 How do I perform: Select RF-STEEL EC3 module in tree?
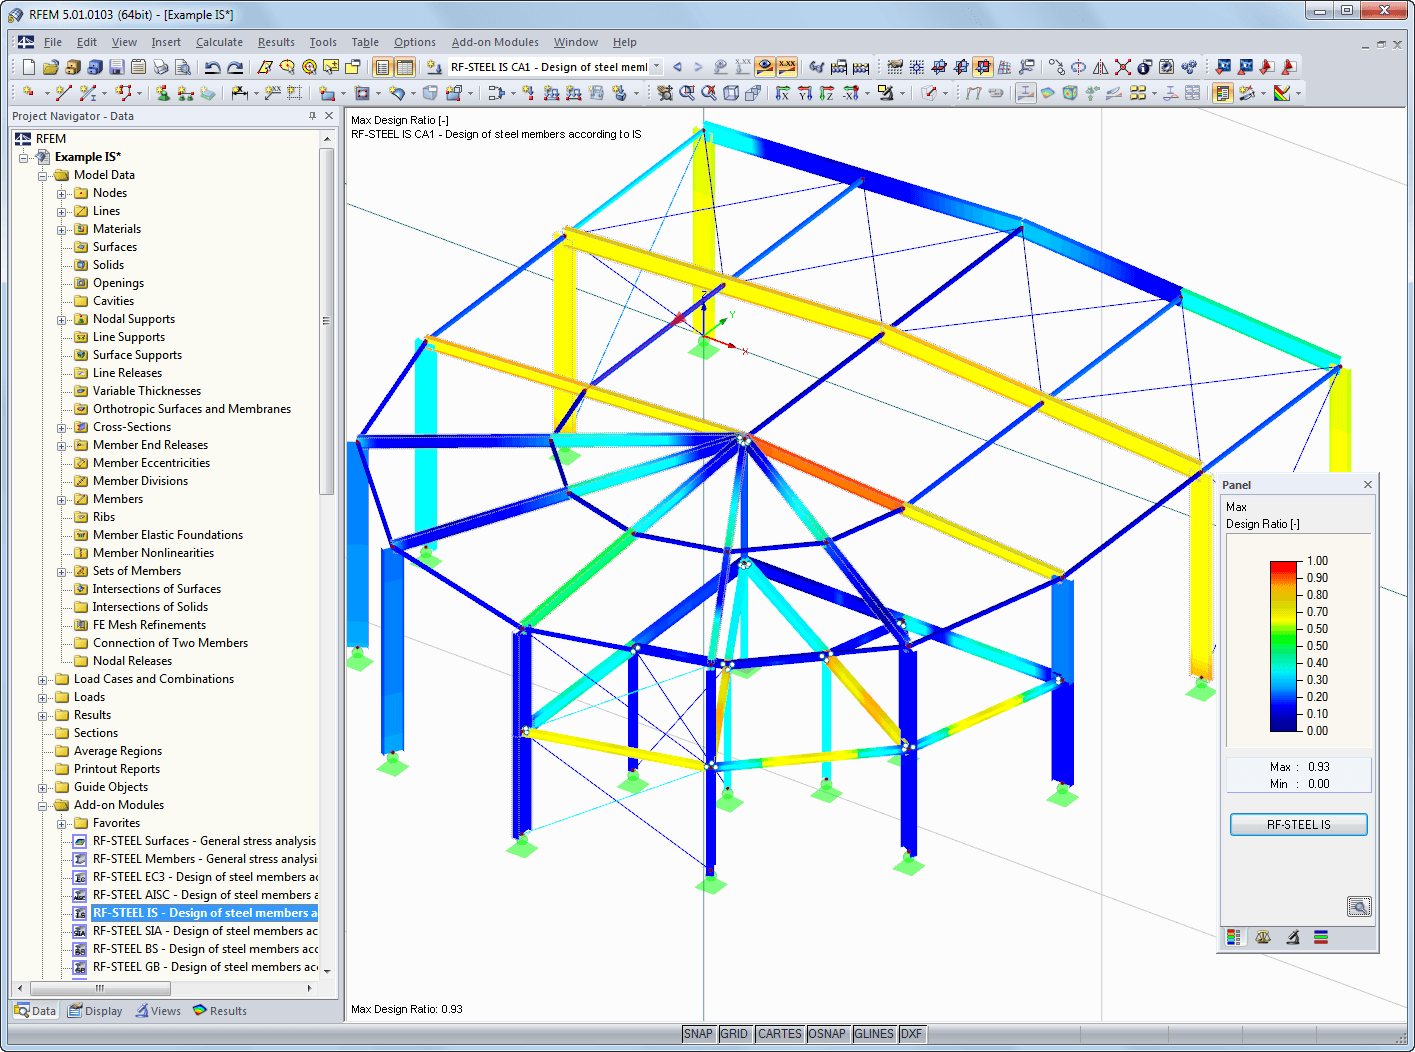[205, 877]
